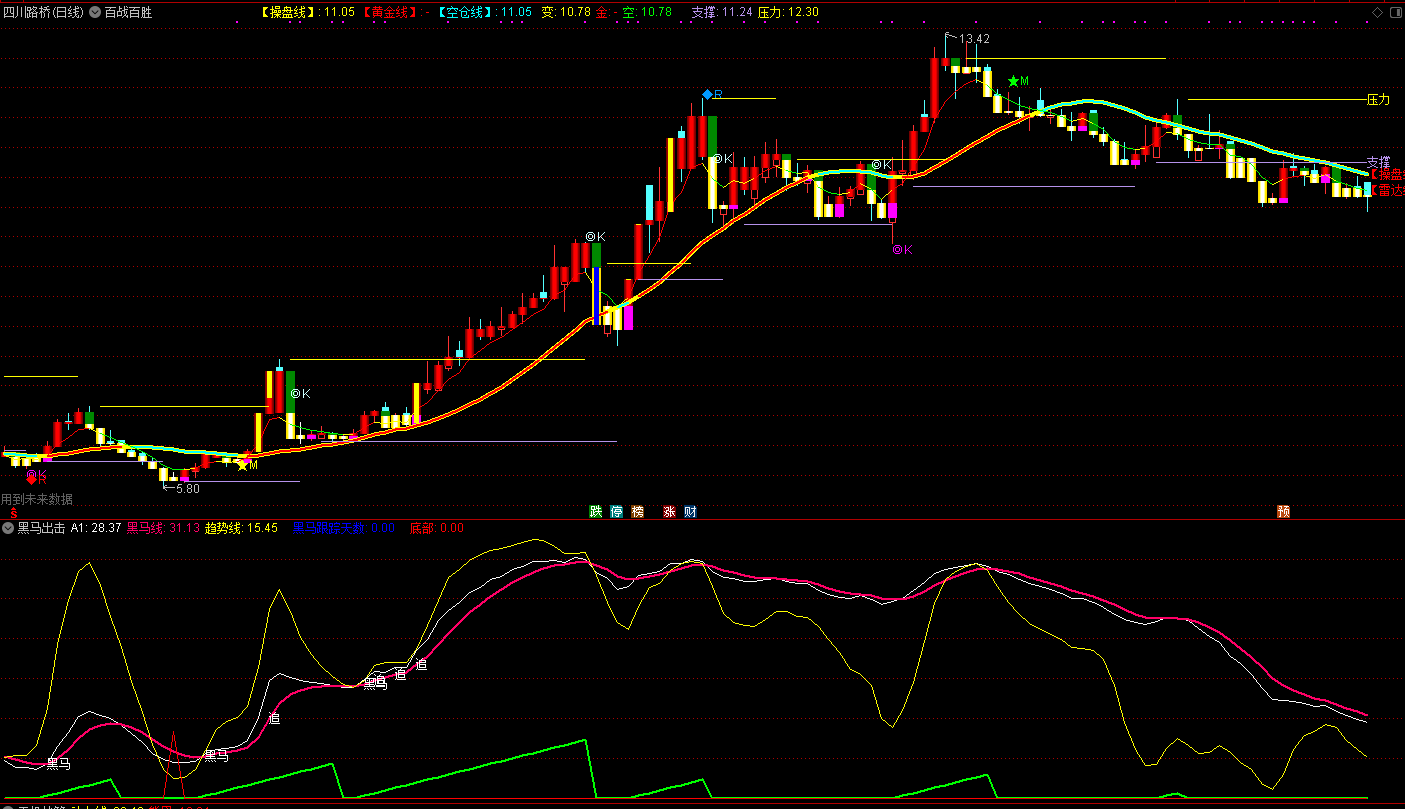Click the A1: 28.37 value
The height and width of the screenshot is (809, 1405).
96,528
